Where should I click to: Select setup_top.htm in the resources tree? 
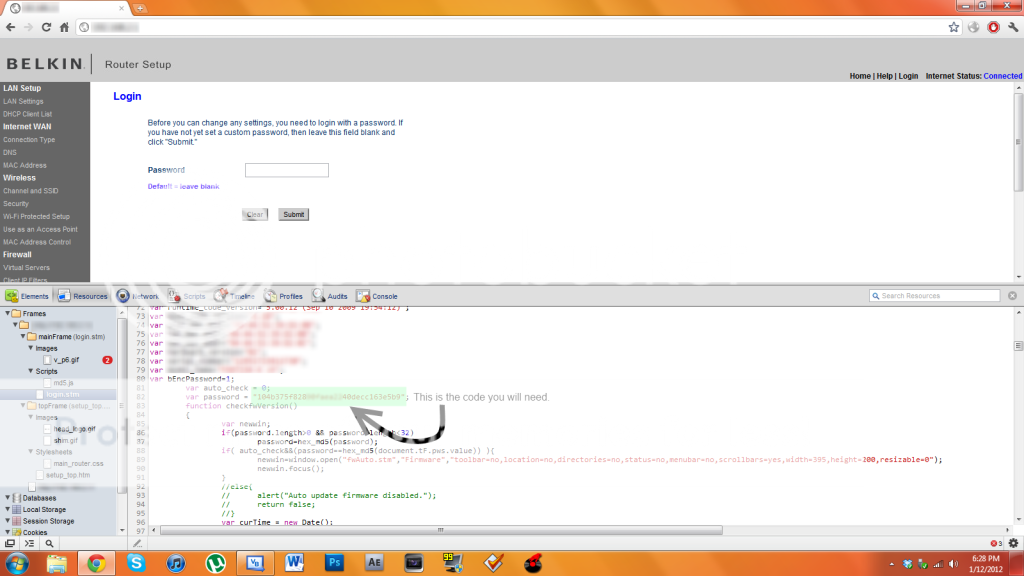click(62, 475)
